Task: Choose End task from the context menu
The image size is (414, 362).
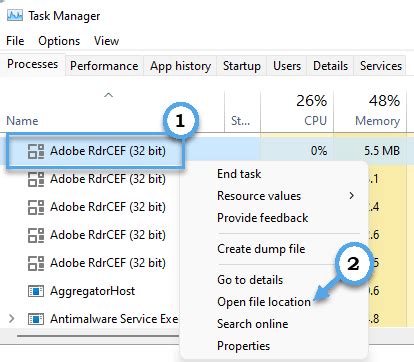Action: click(239, 174)
